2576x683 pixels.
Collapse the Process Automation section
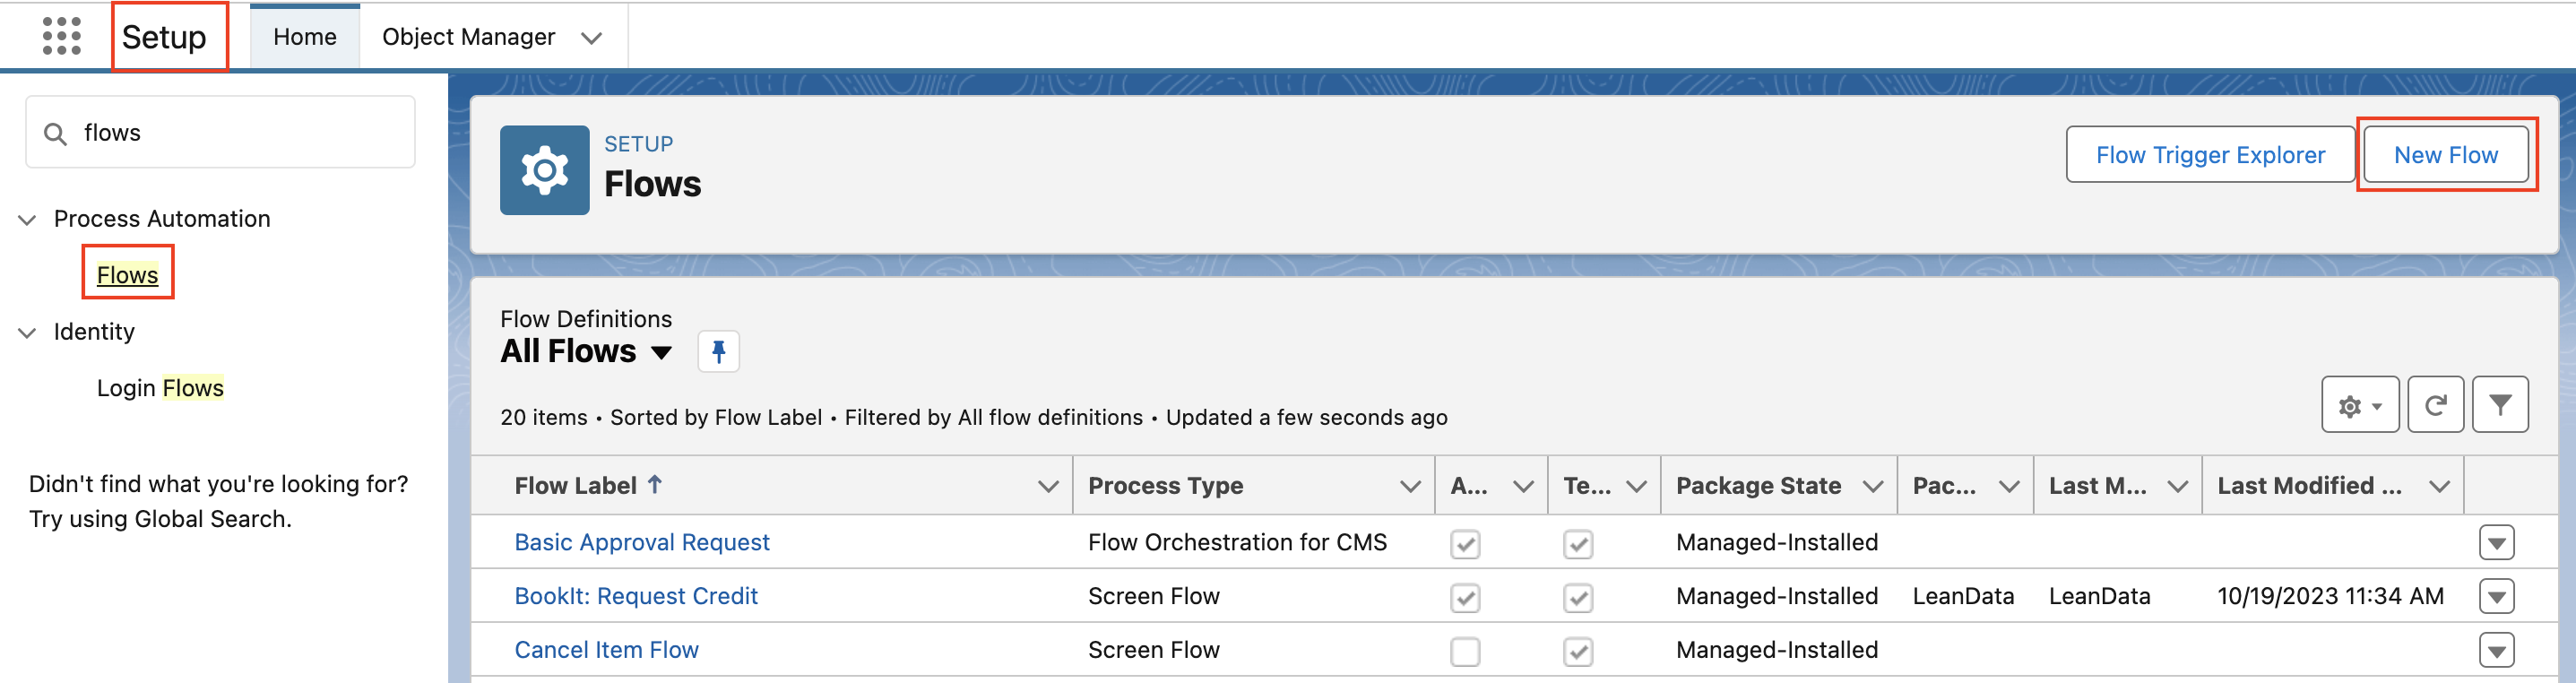pos(28,220)
